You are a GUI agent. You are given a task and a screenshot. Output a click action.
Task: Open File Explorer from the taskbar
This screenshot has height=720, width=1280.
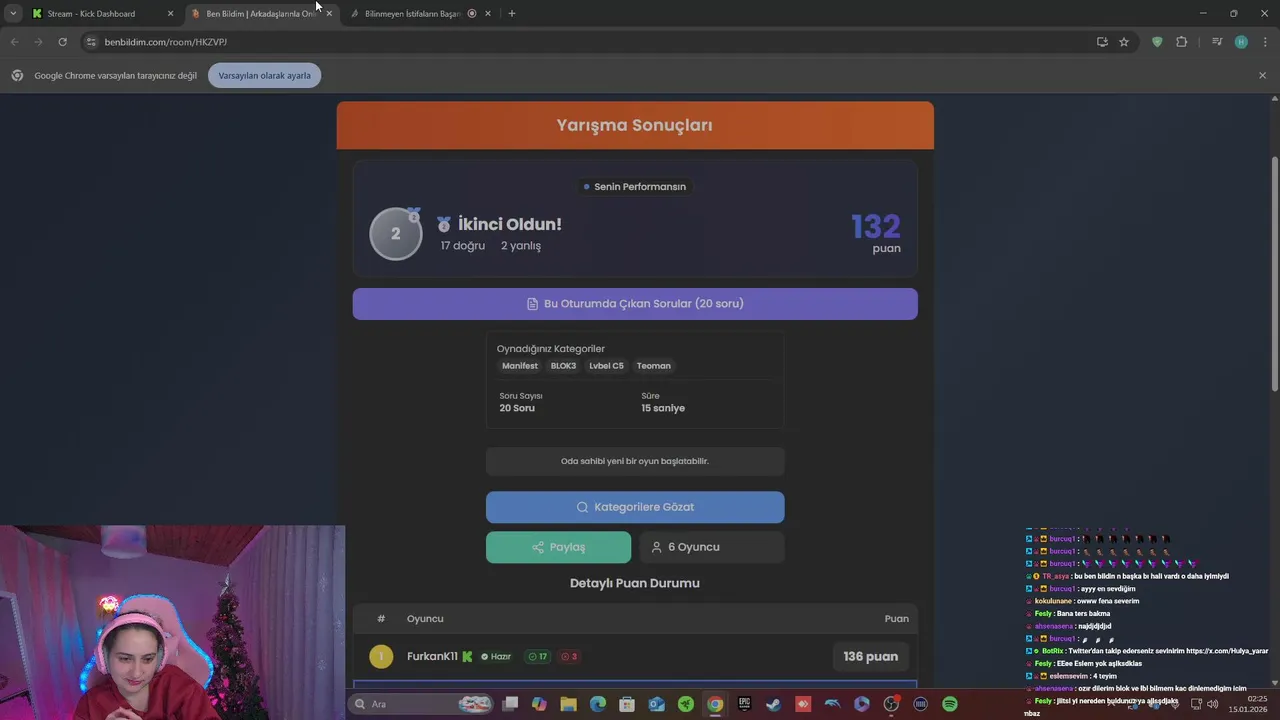click(568, 704)
